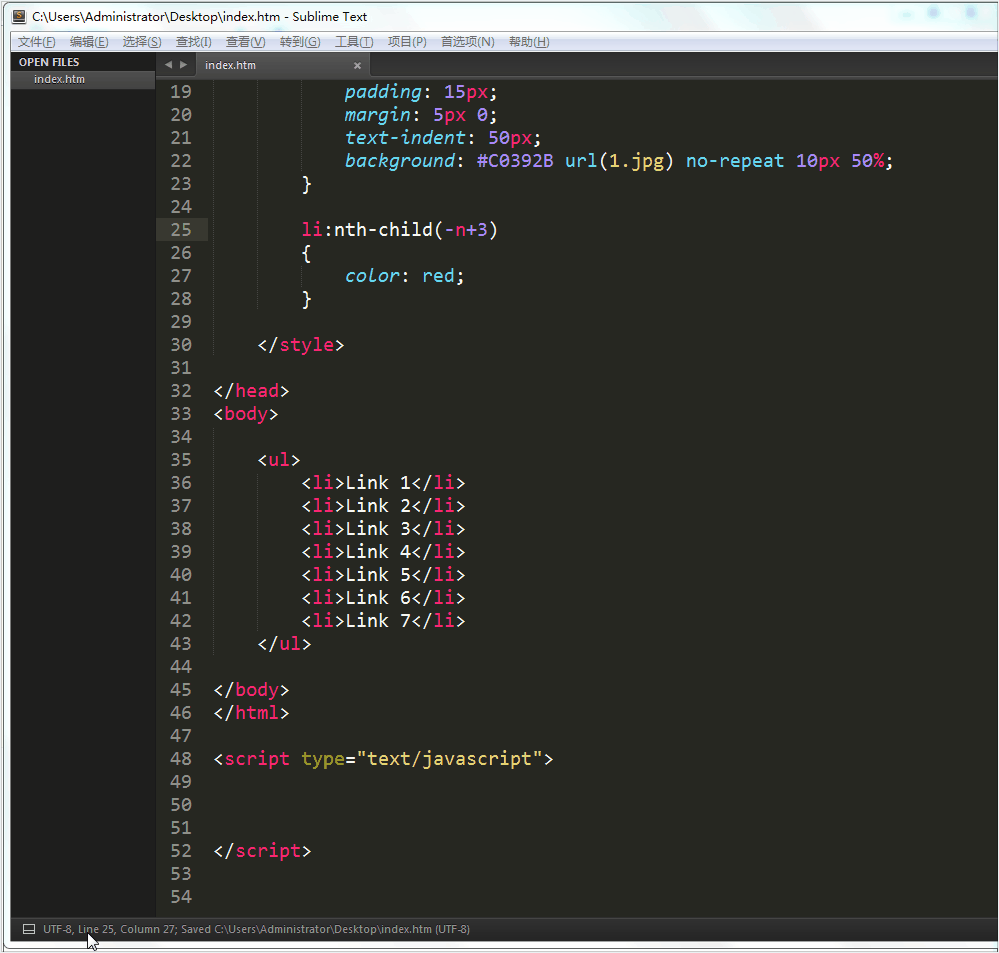Go to next tab with right arrow
The height and width of the screenshot is (953, 999).
[x=183, y=64]
